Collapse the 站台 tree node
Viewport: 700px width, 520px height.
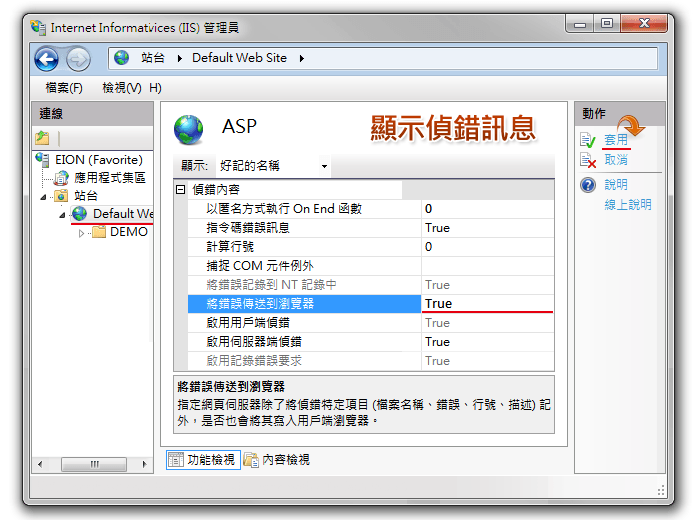point(43,197)
